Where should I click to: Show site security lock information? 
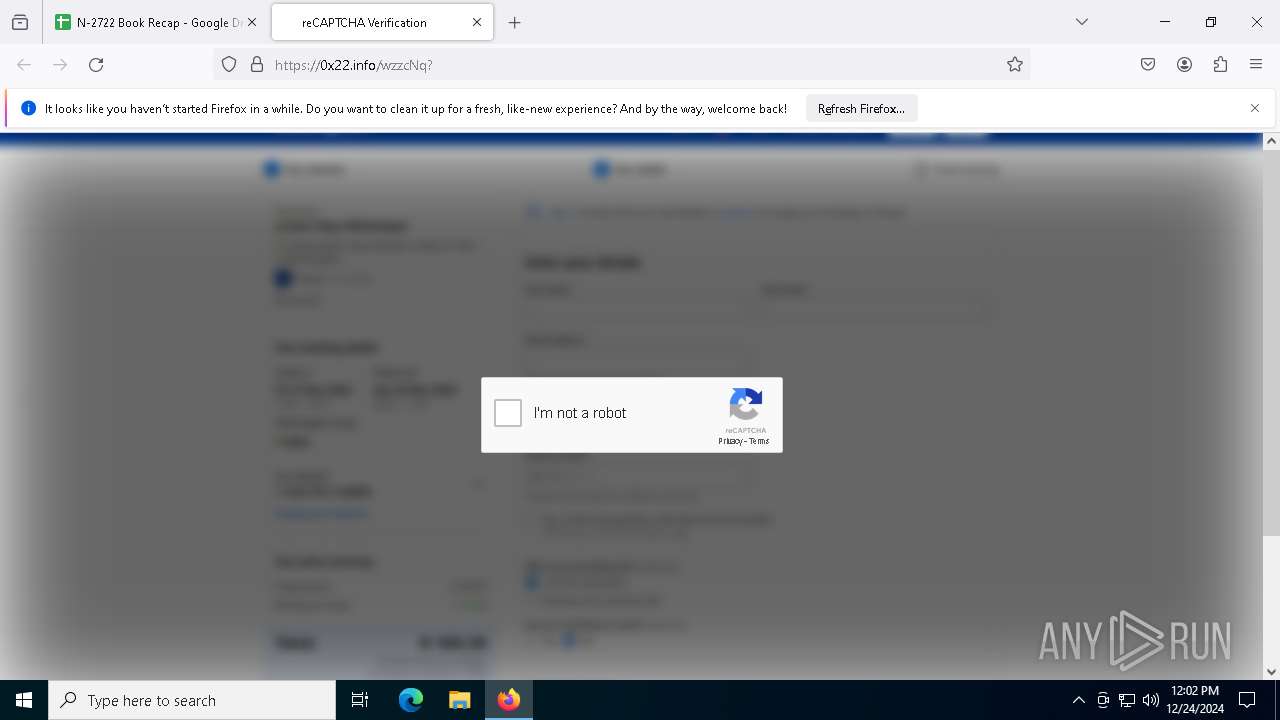point(257,64)
